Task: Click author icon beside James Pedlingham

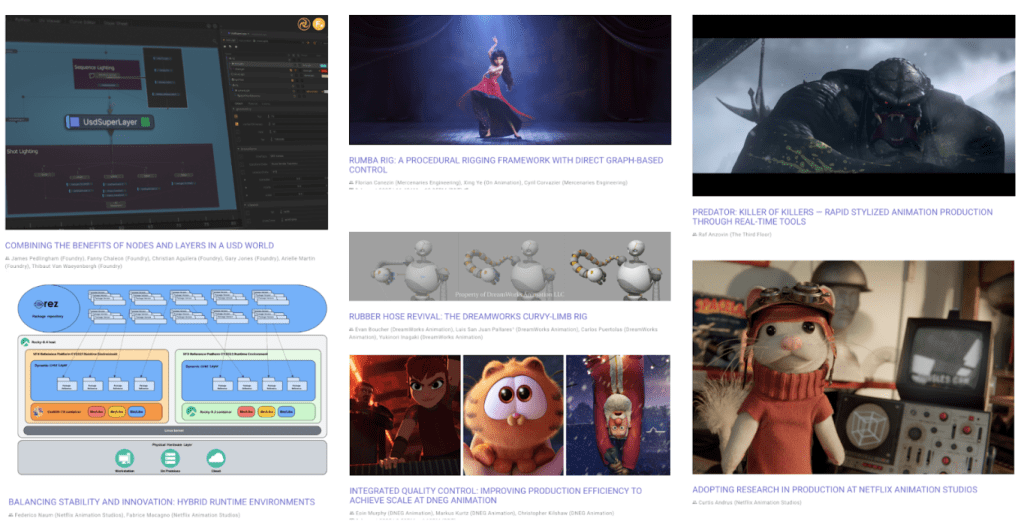Action: tap(9, 258)
